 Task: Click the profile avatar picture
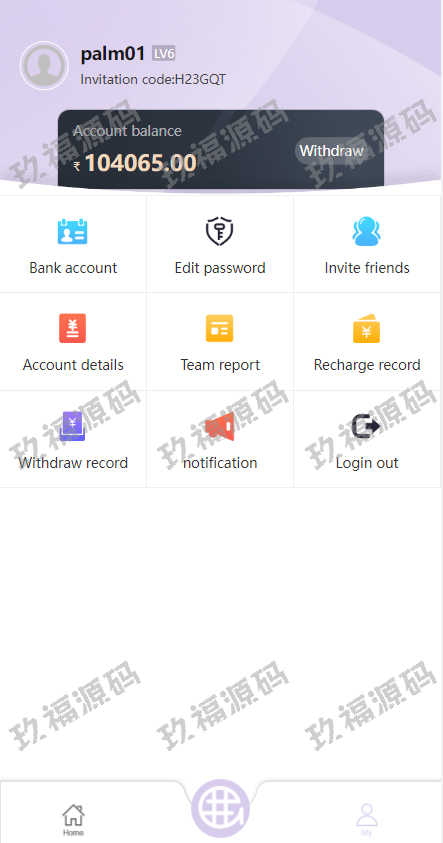[x=44, y=66]
